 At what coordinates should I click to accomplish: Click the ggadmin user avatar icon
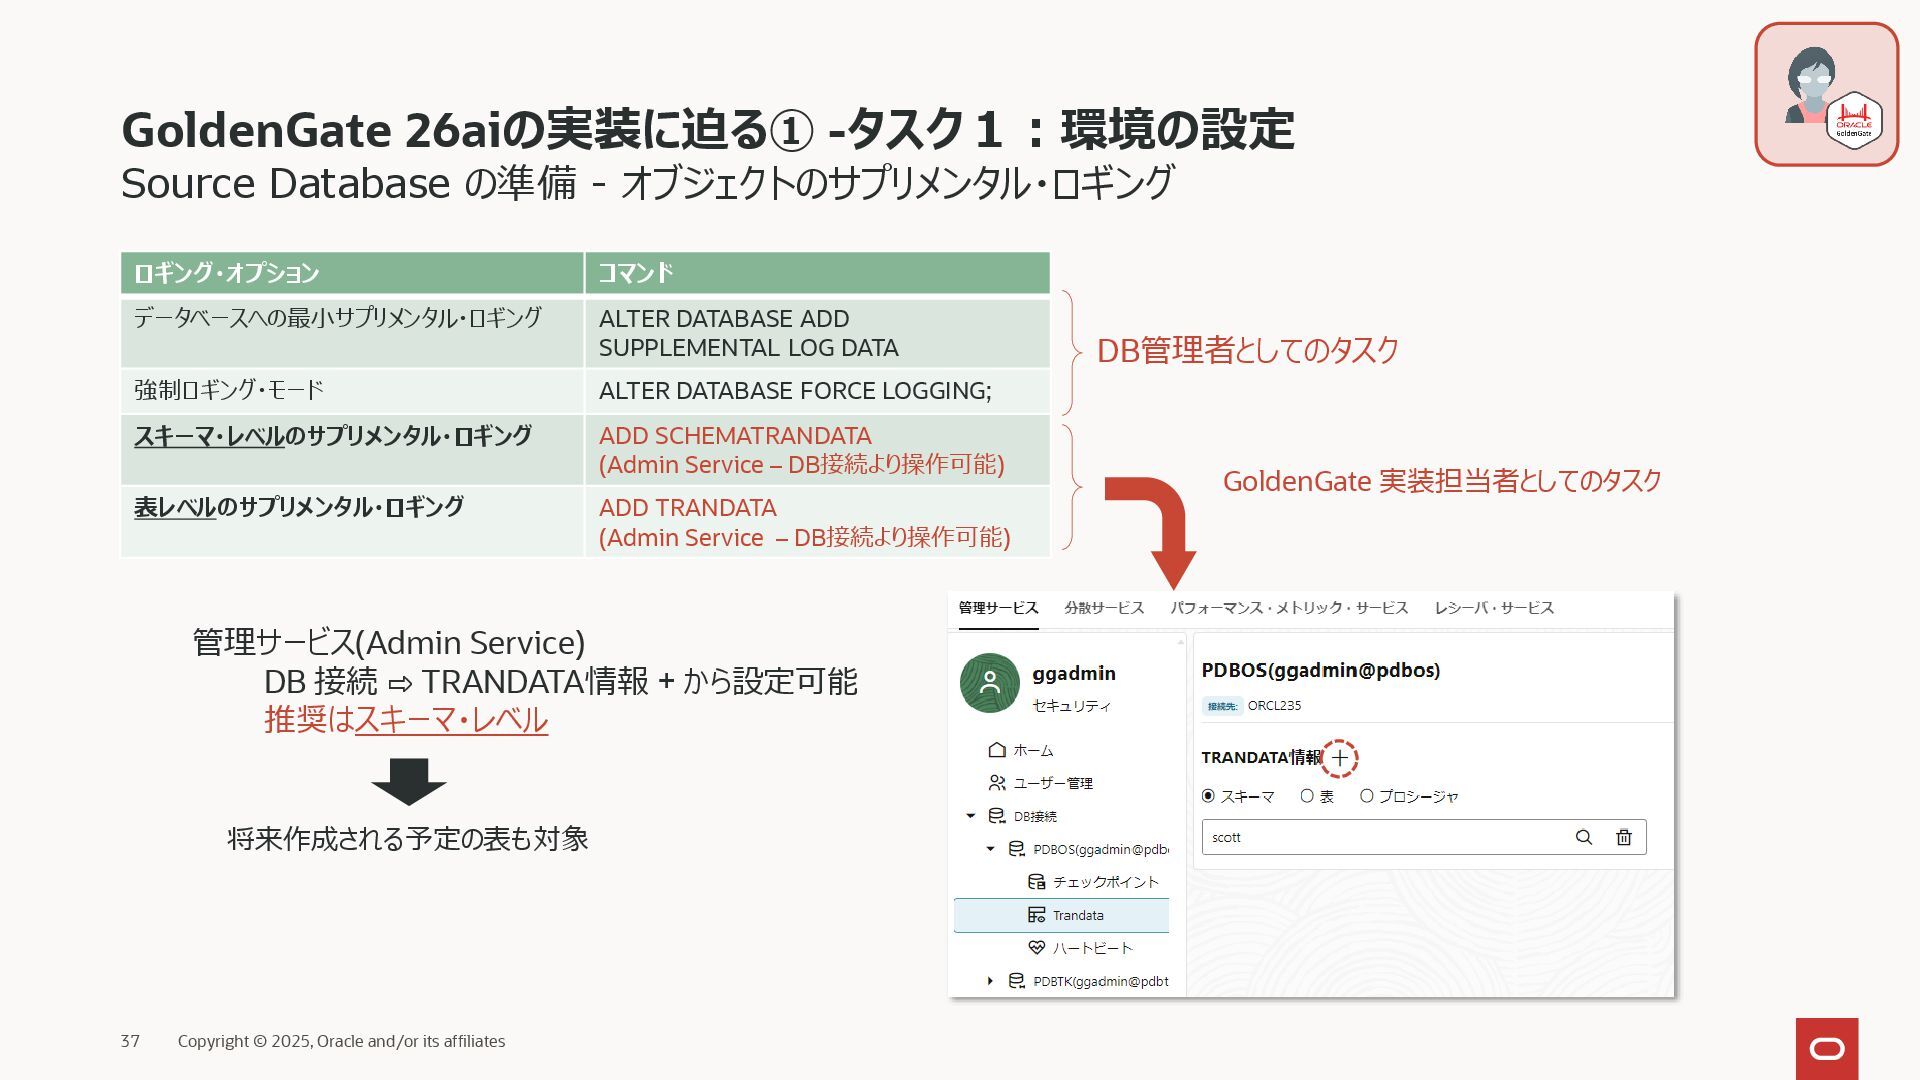pos(989,683)
